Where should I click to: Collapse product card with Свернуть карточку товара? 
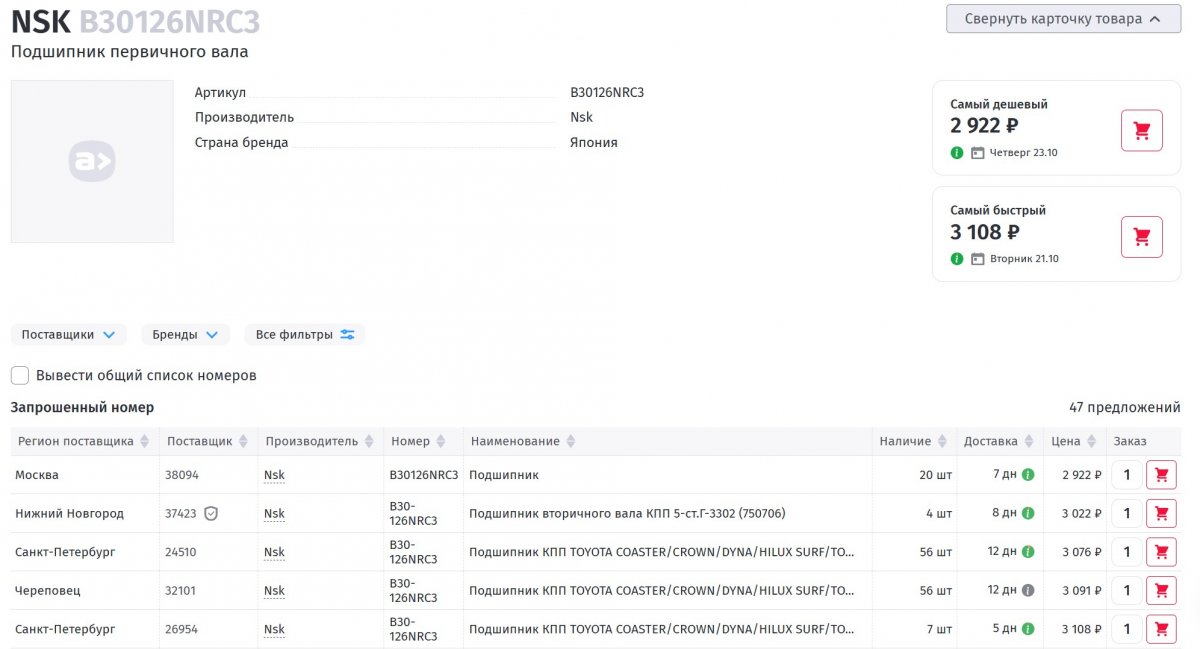(x=1063, y=19)
